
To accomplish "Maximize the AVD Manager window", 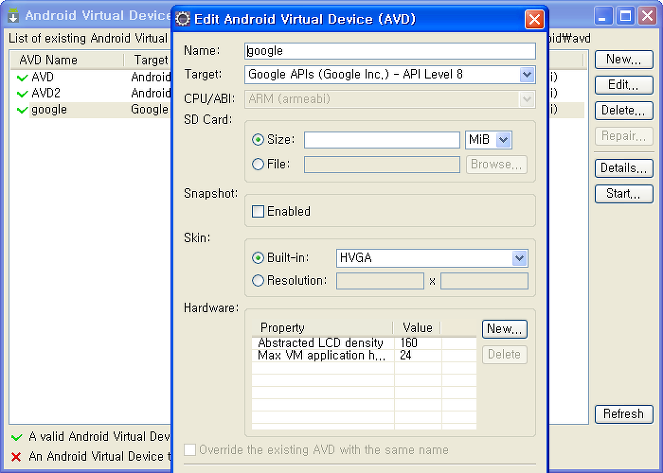I will coord(626,16).
